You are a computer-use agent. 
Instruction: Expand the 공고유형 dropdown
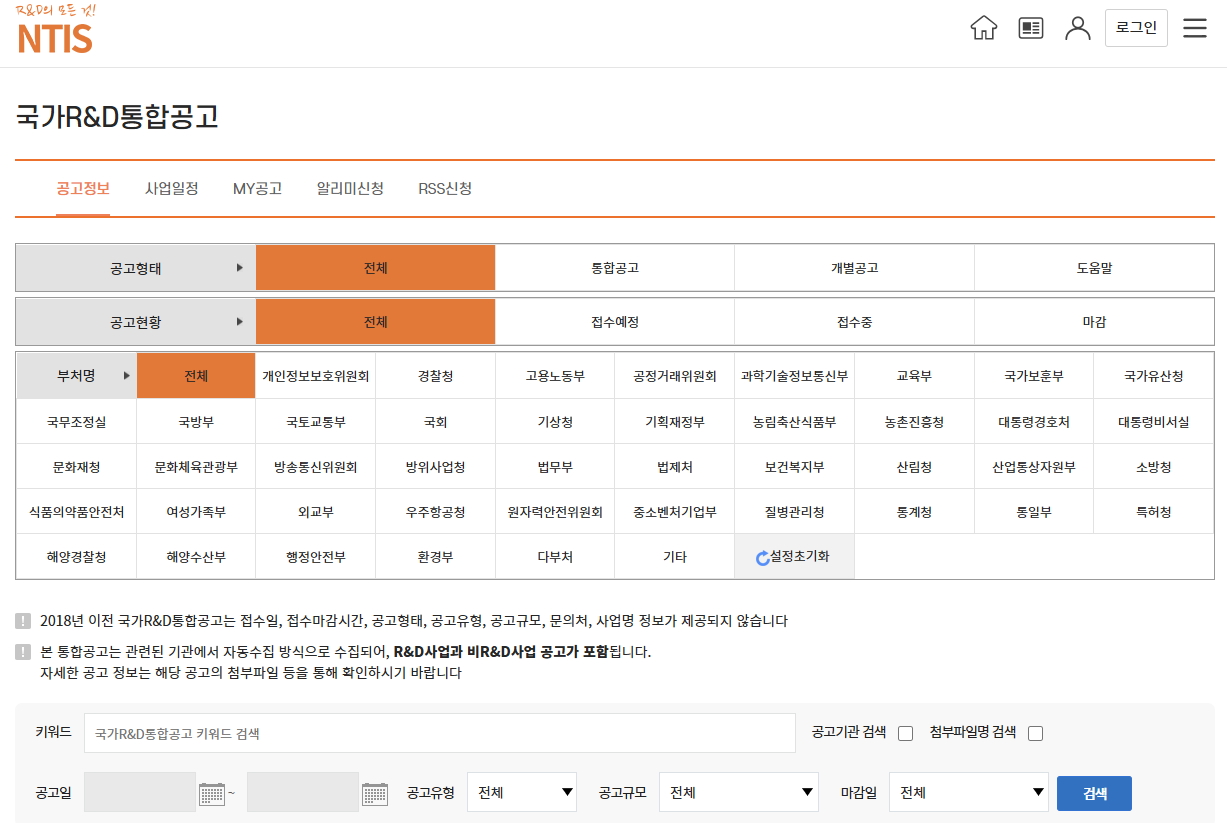522,793
